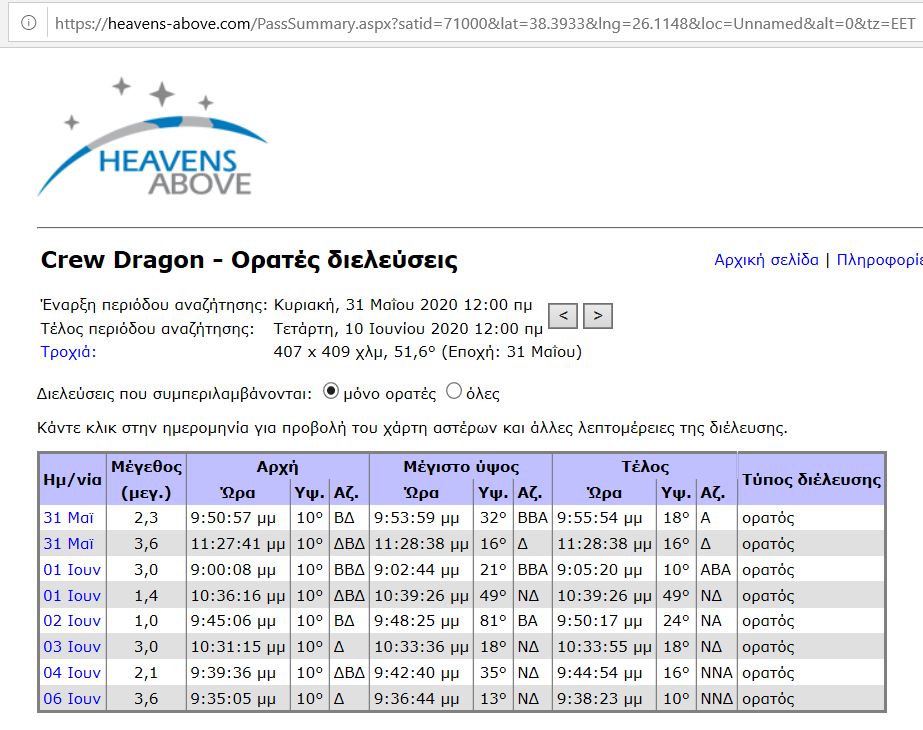Open the 'Πληροφορίες' link at top right
Viewport: 923px width, 730px height.
(879, 260)
